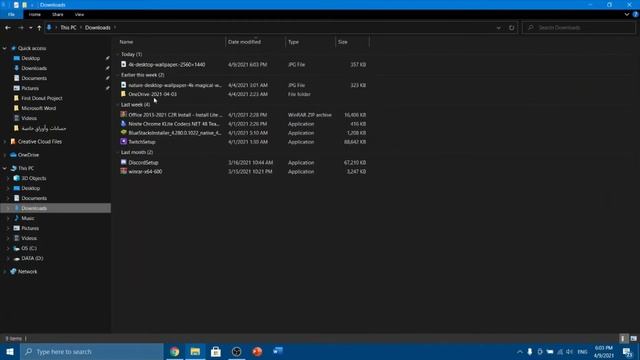Screen dimensions: 640x360
Task: Open Documents under Quick access
Action: [x=34, y=78]
